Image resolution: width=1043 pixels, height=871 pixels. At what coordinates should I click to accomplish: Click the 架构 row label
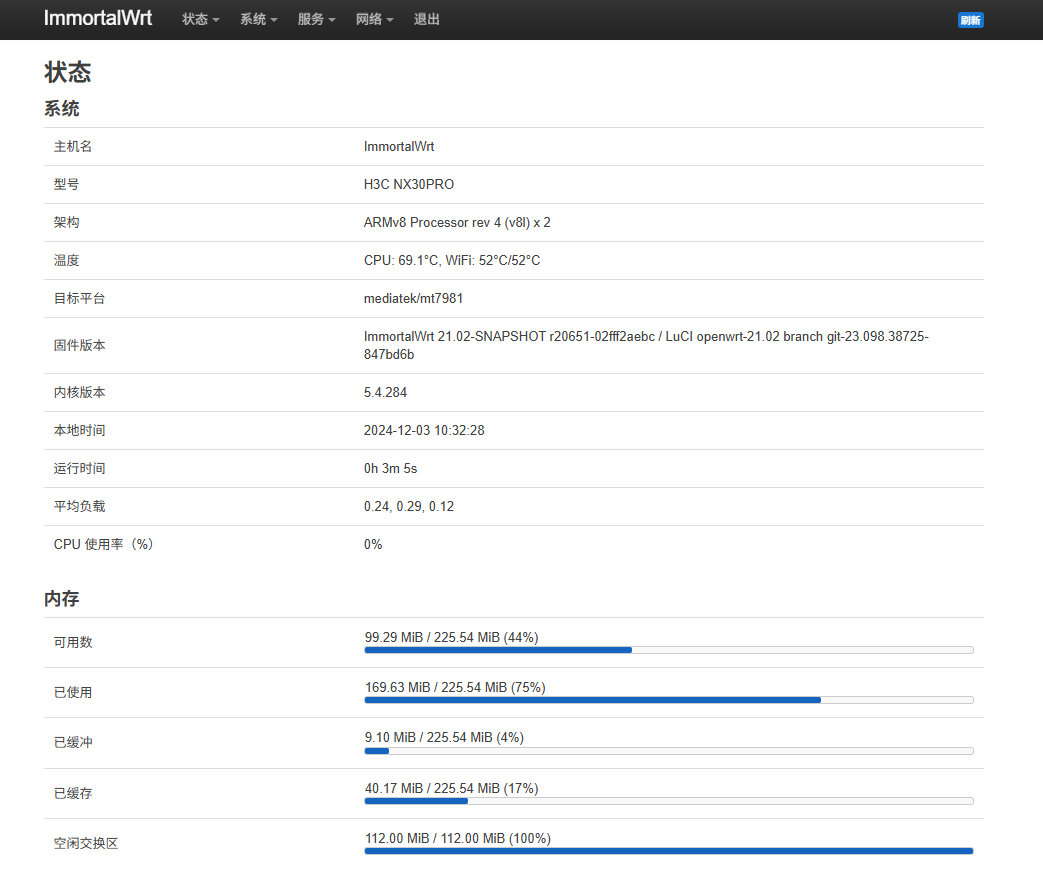coord(67,222)
